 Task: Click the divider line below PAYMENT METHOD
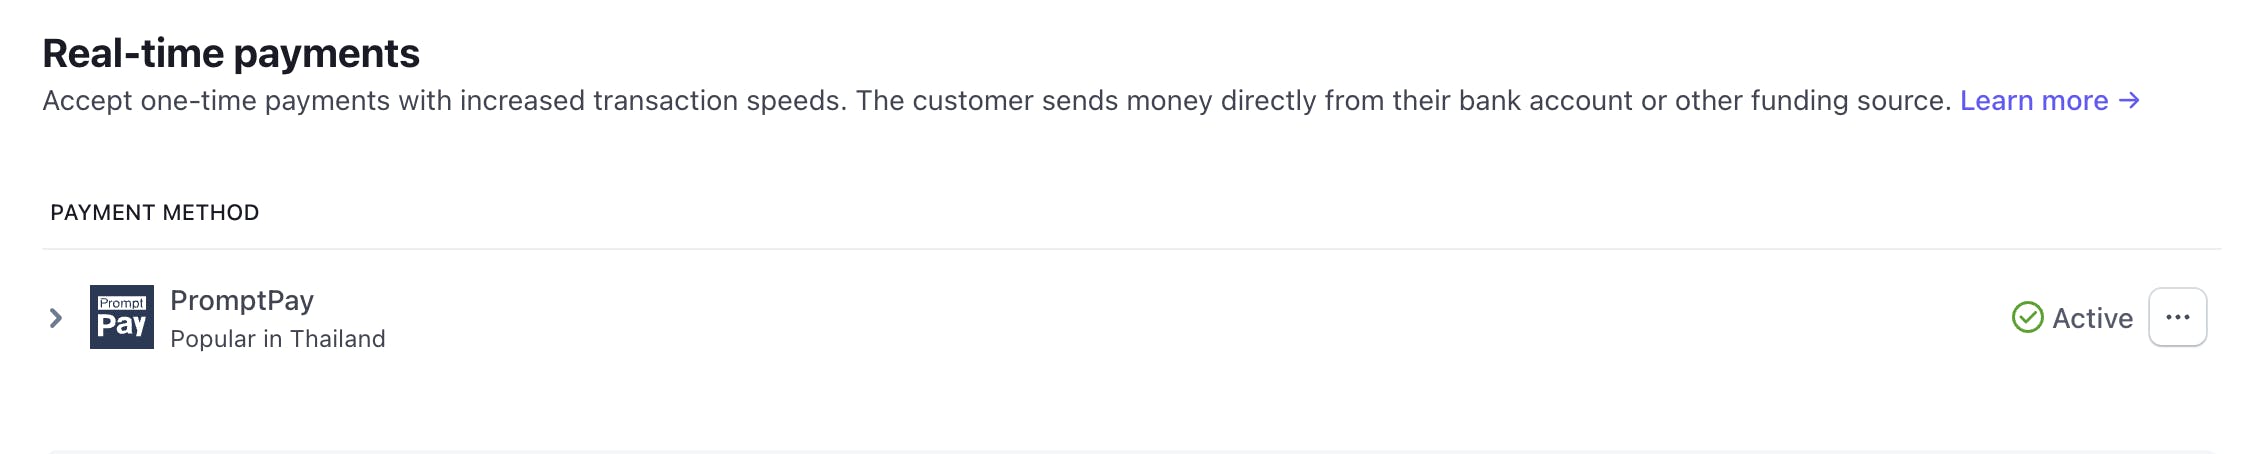click(1130, 249)
